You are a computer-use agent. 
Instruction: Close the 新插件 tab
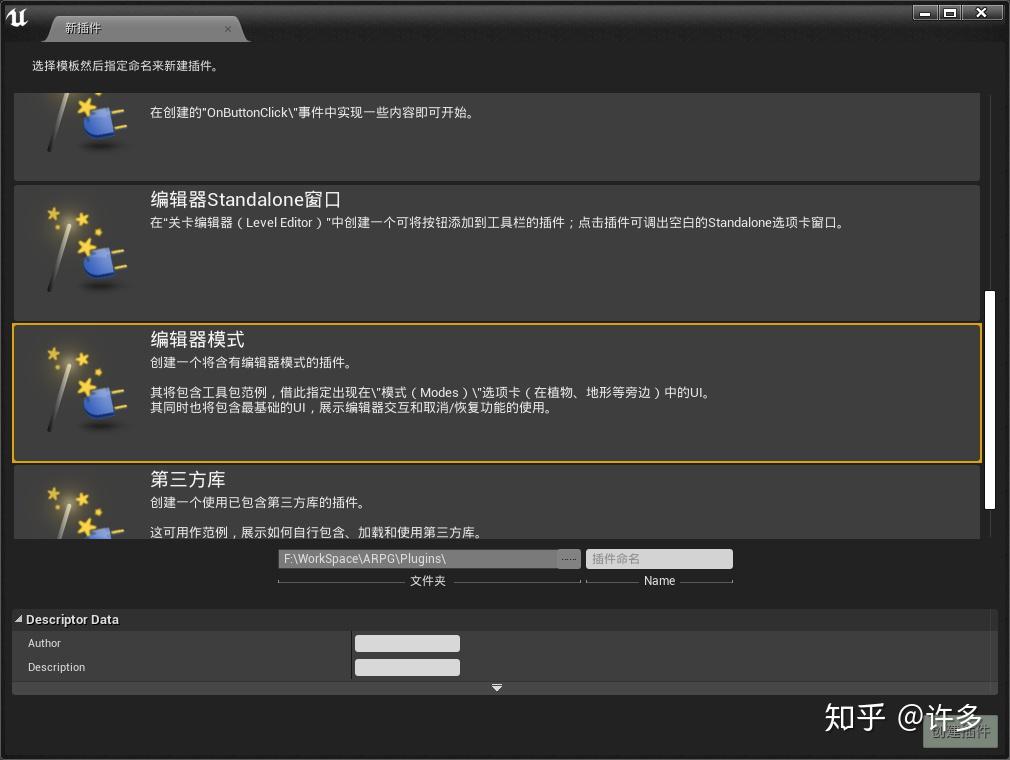(x=228, y=28)
